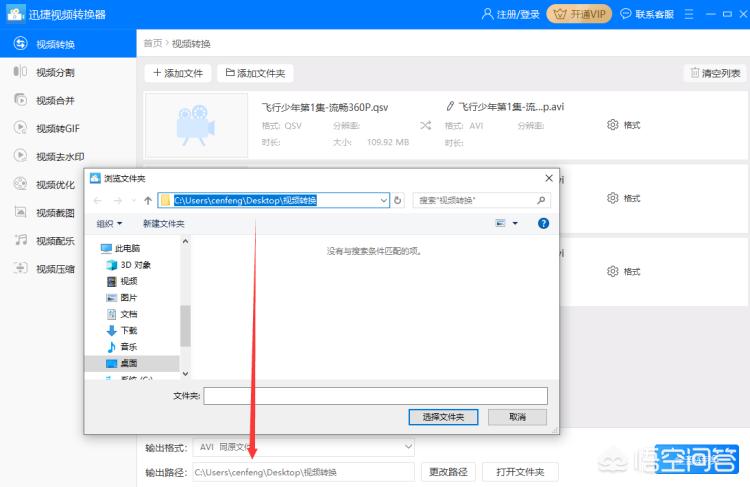The width and height of the screenshot is (750, 487).
Task: Open the hamburger menu in title bar
Action: pos(689,14)
